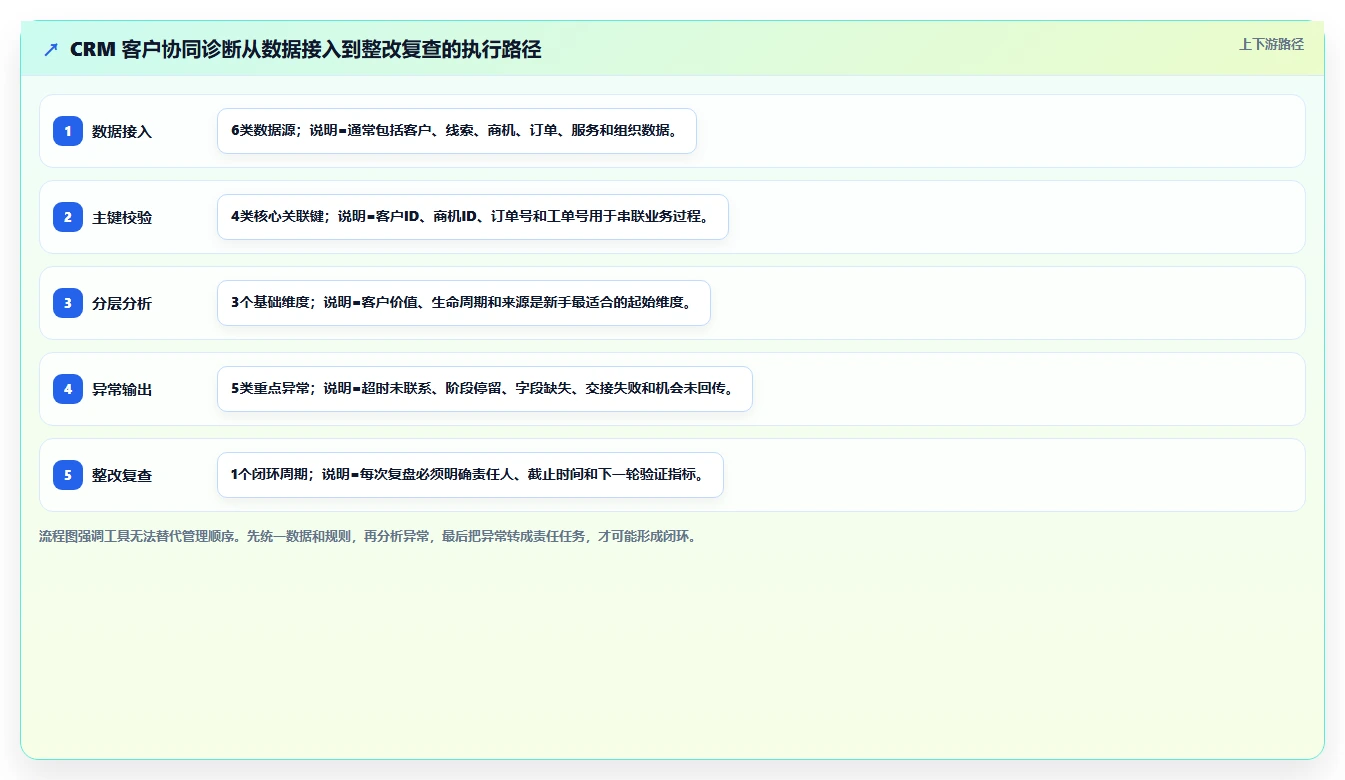1345x780 pixels.
Task: Click step number badge 3
Action: 68,303
